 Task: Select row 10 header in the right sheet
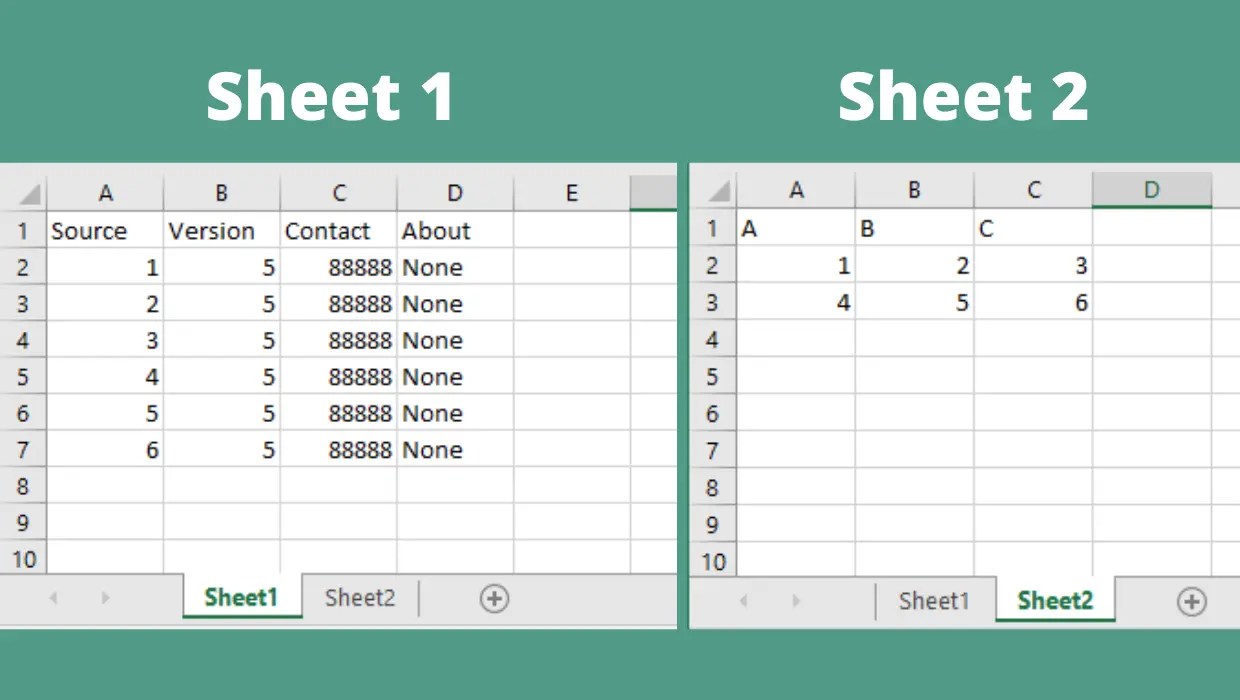pyautogui.click(x=713, y=561)
